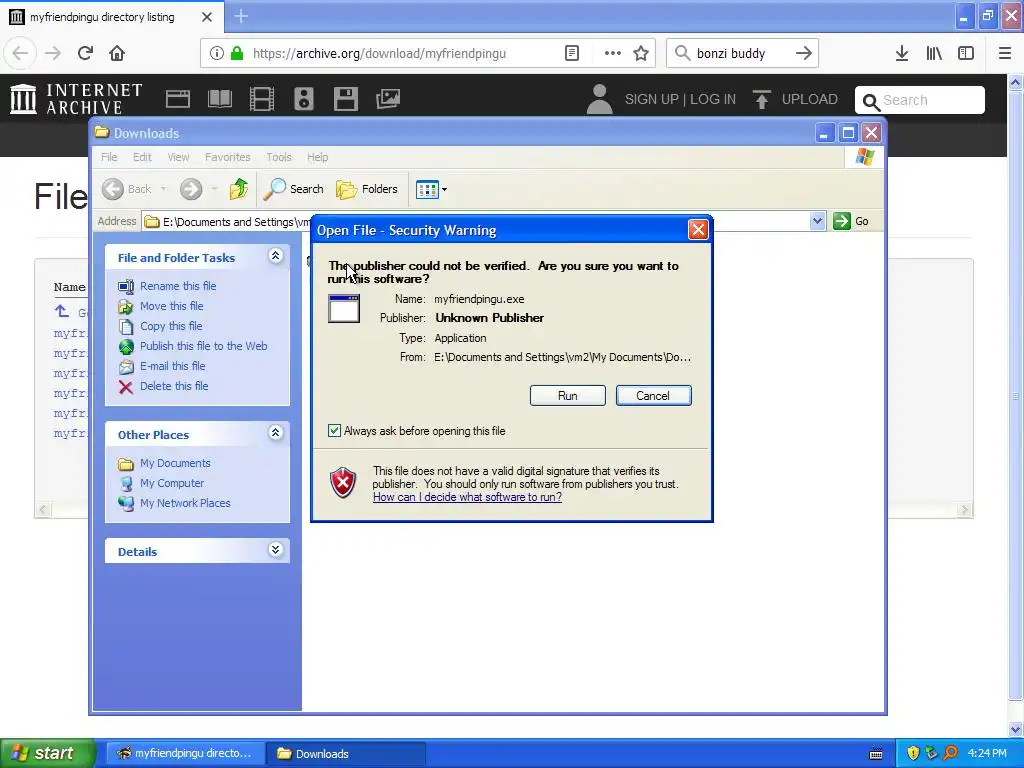This screenshot has height=768, width=1024.
Task: Close the myfriendpingu directory listing tab
Action: pos(207,17)
